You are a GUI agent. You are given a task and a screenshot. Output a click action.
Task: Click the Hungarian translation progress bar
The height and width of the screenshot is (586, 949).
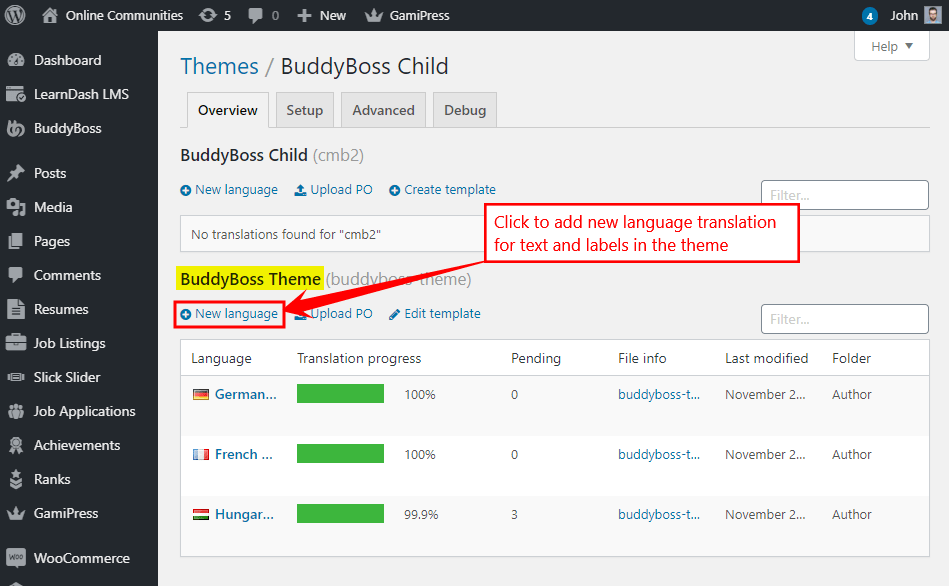340,514
